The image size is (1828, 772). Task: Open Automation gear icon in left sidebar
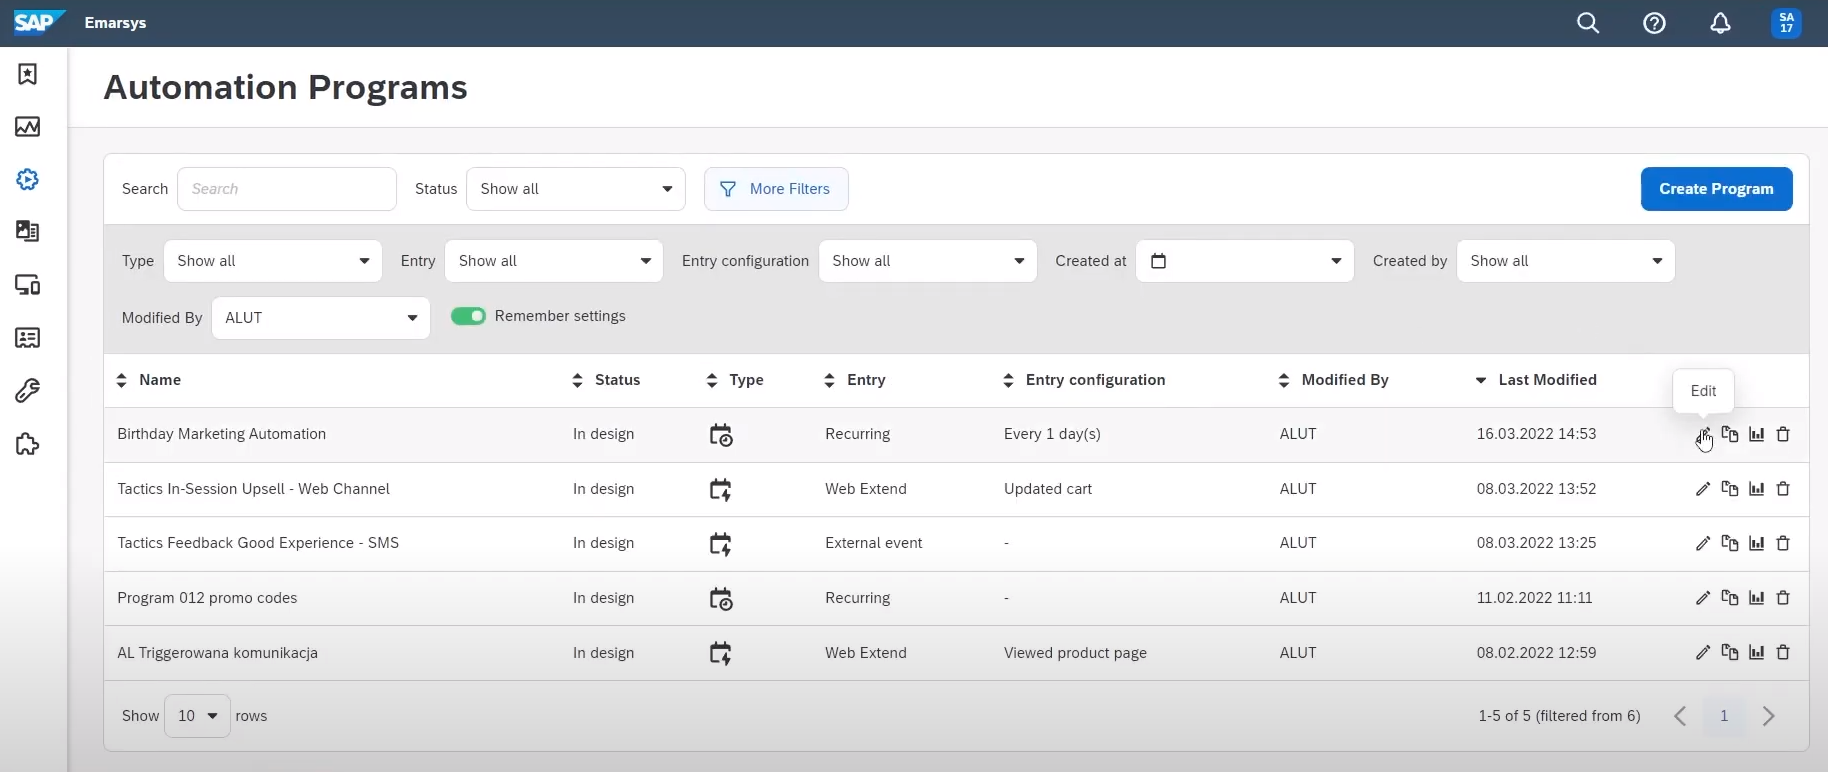coord(28,179)
